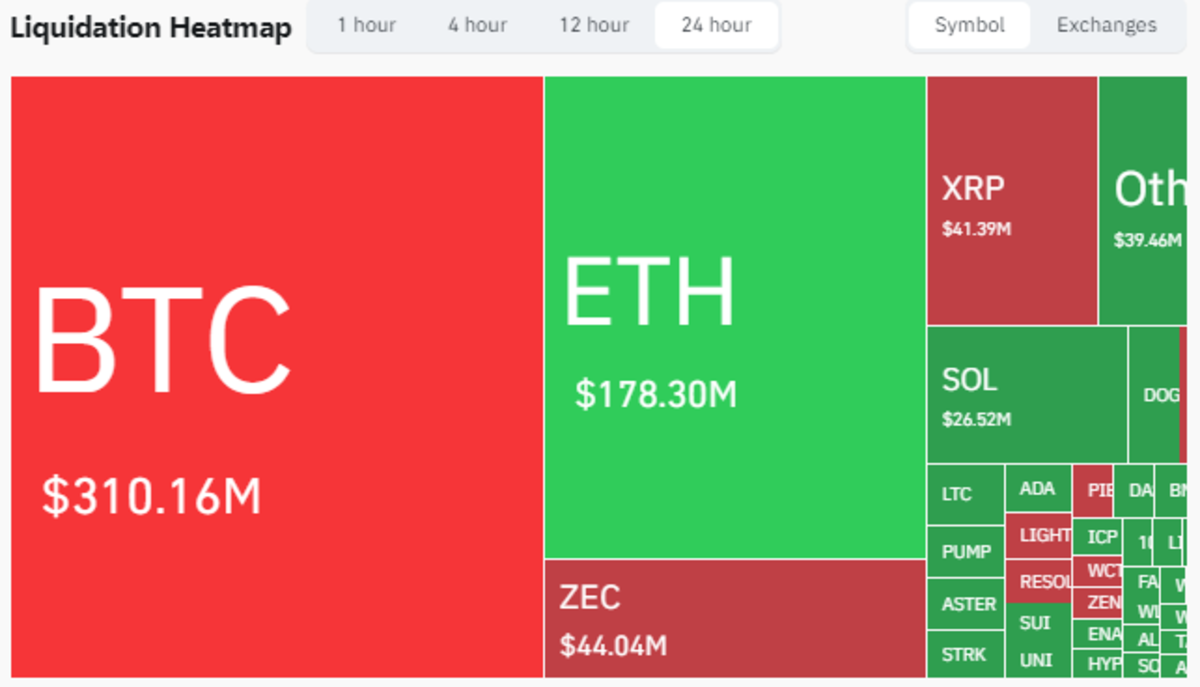Select the UNI tile

[x=1037, y=660]
